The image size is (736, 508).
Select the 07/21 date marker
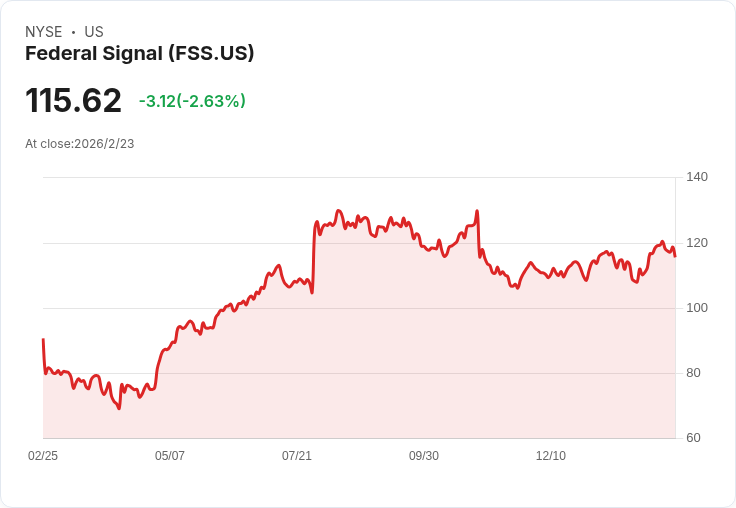[297, 456]
